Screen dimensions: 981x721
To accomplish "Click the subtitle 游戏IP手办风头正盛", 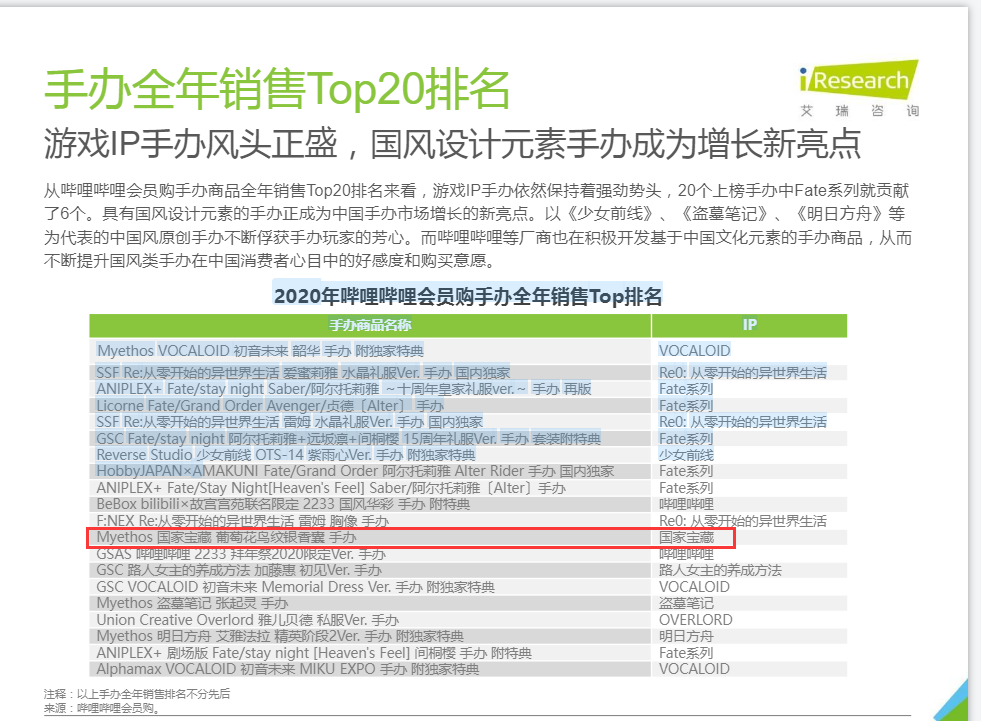I will 191,143.
